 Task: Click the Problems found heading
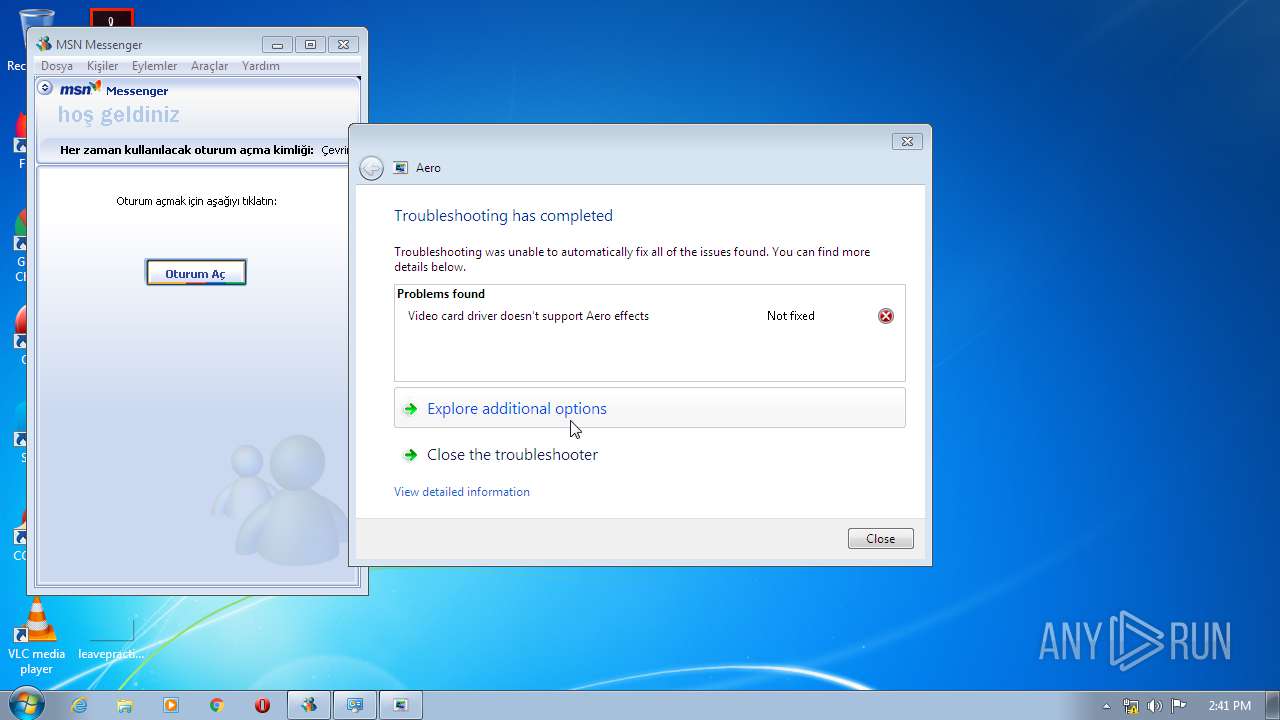(x=441, y=294)
